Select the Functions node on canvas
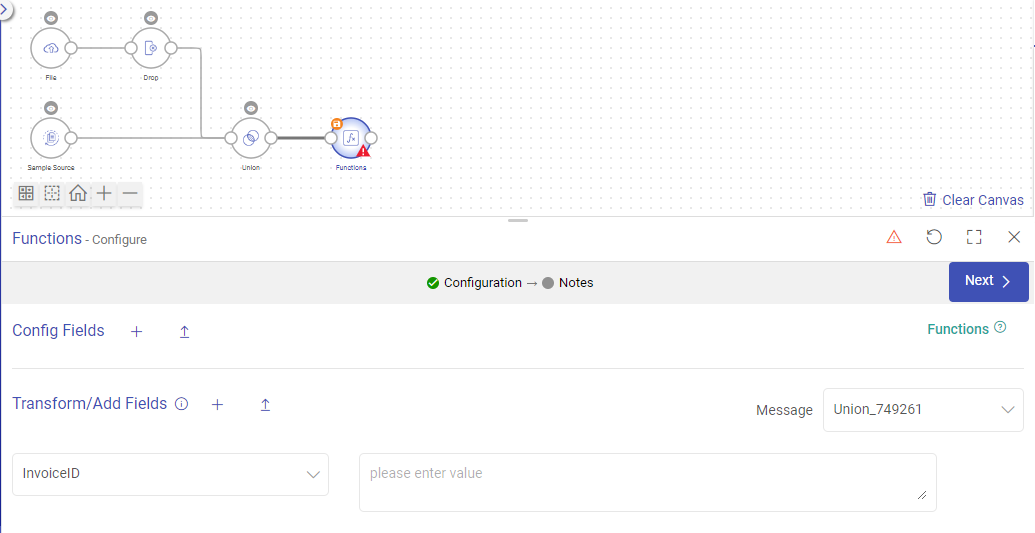This screenshot has width=1035, height=533. (350, 138)
